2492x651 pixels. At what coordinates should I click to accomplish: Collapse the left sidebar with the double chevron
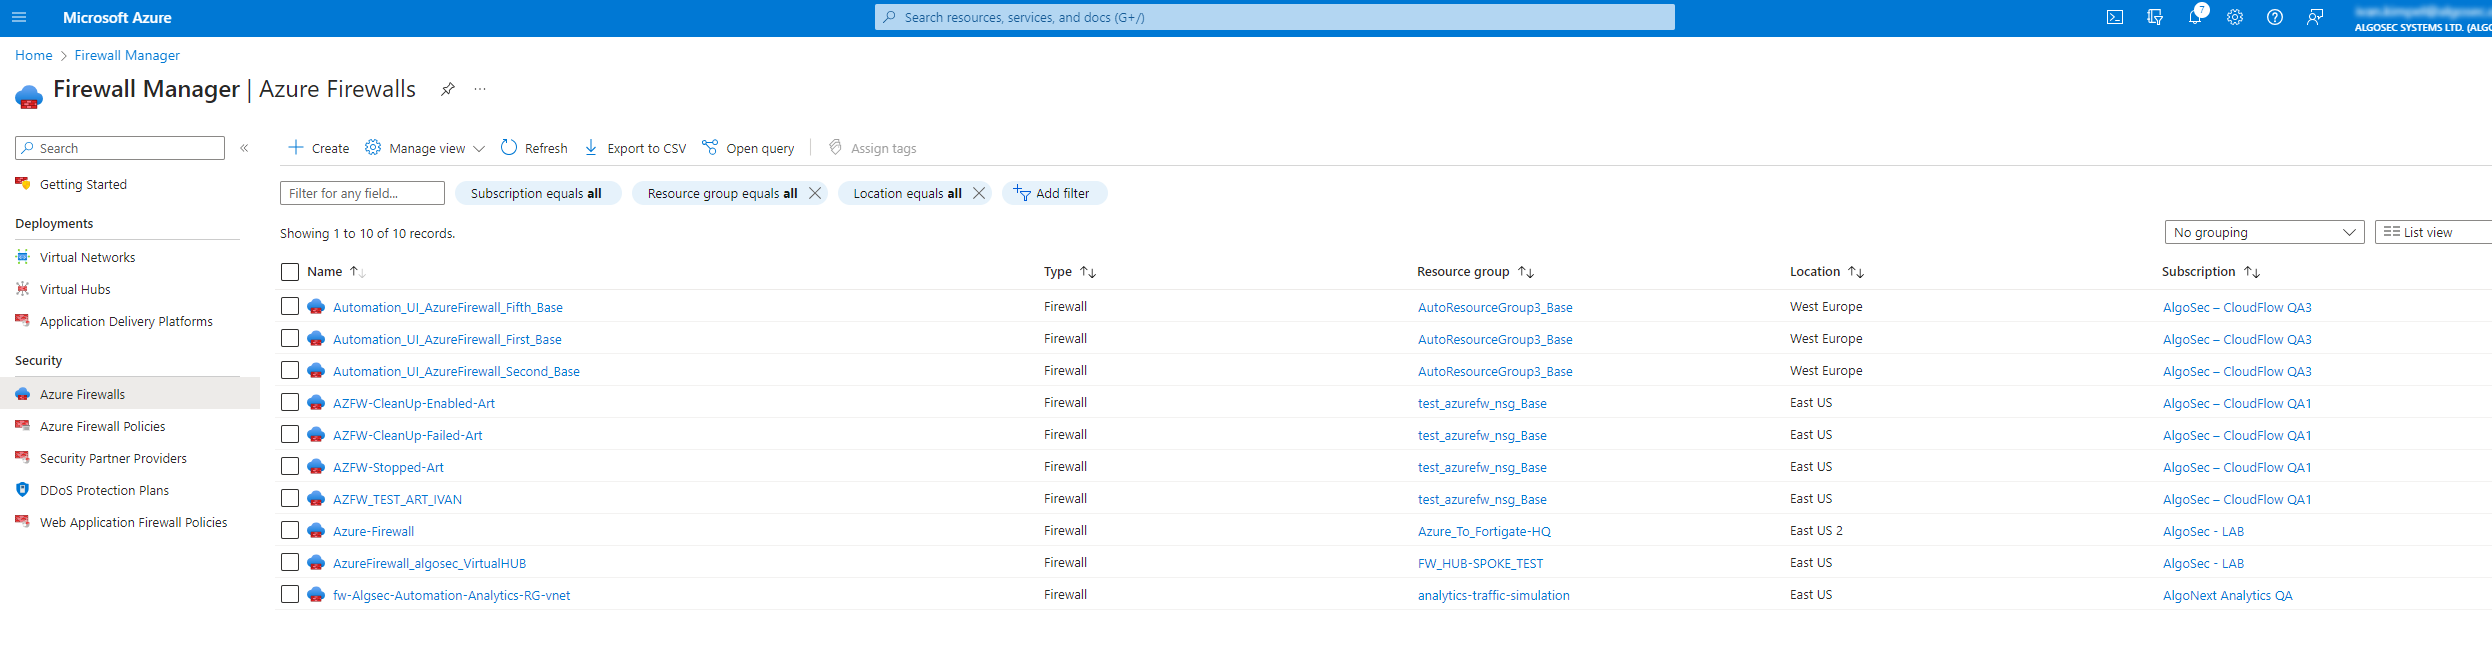(244, 148)
